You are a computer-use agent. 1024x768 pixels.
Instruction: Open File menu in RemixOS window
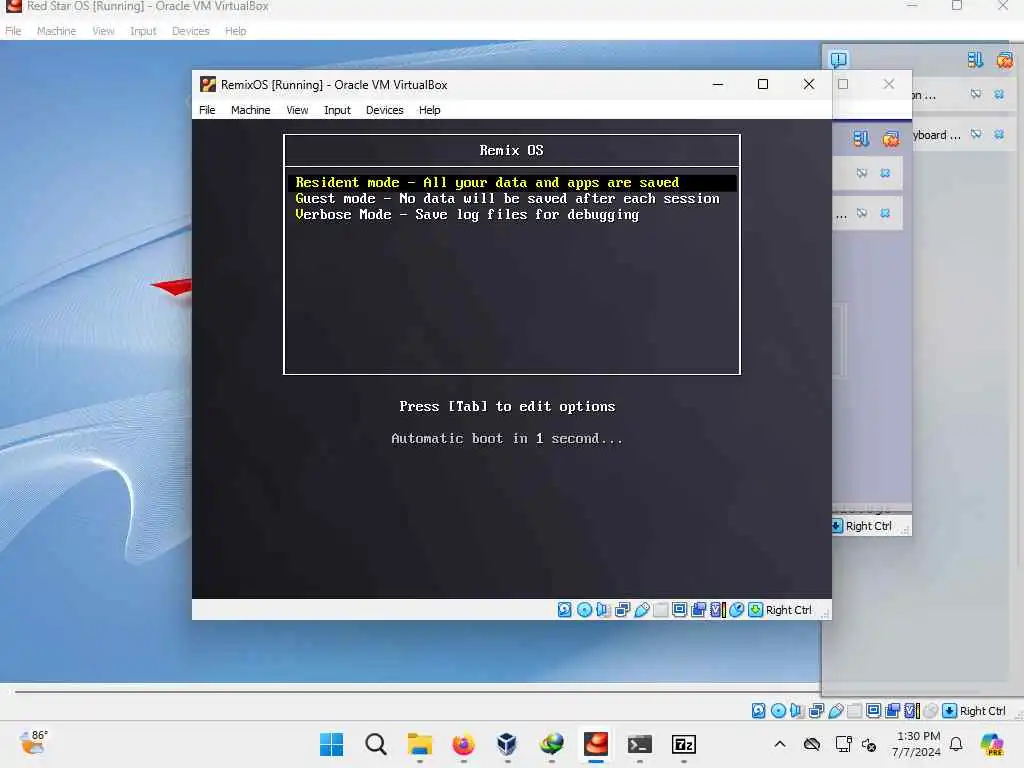pos(207,110)
